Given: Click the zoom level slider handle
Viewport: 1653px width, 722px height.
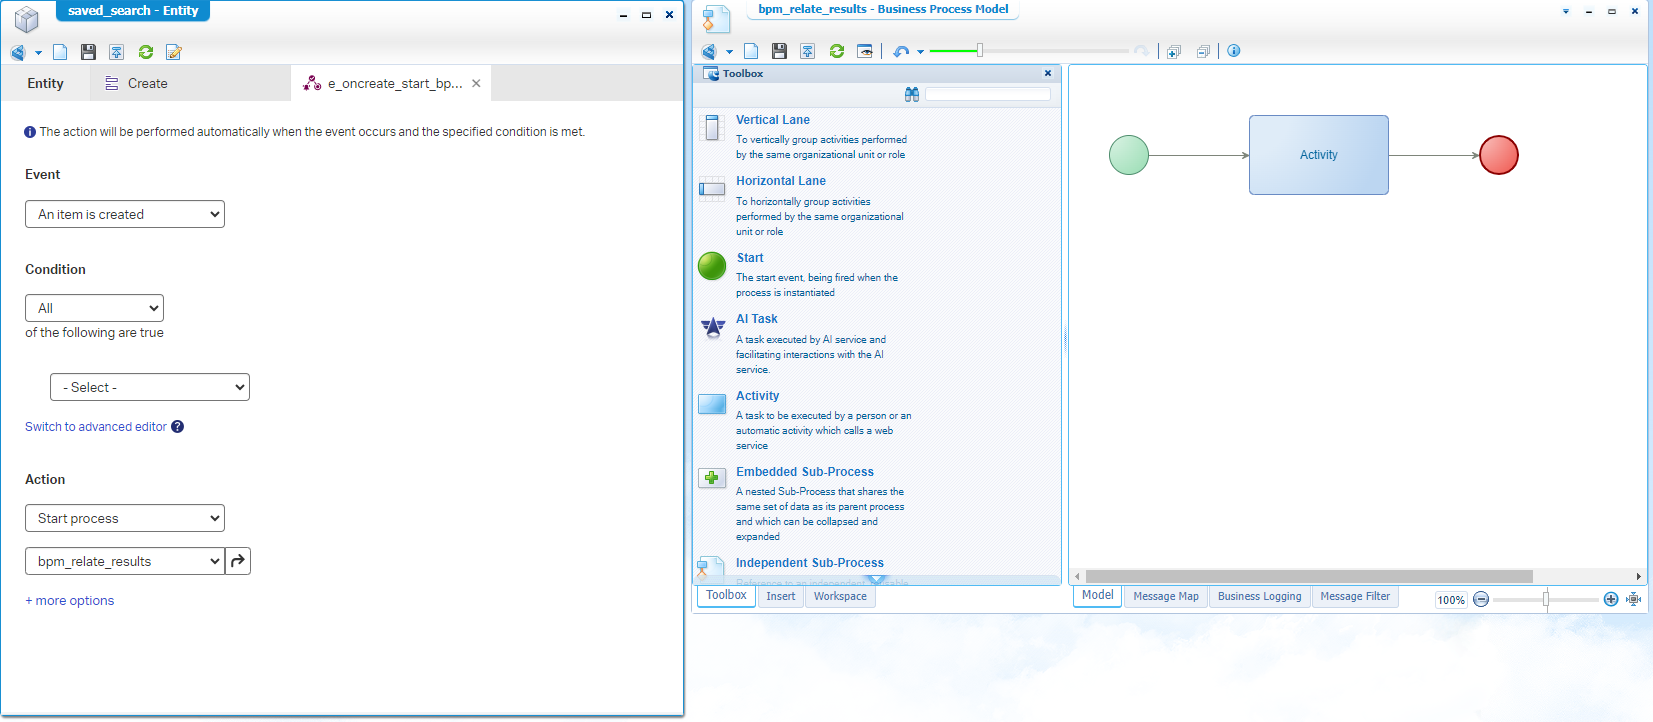Looking at the screenshot, I should pyautogui.click(x=1546, y=599).
